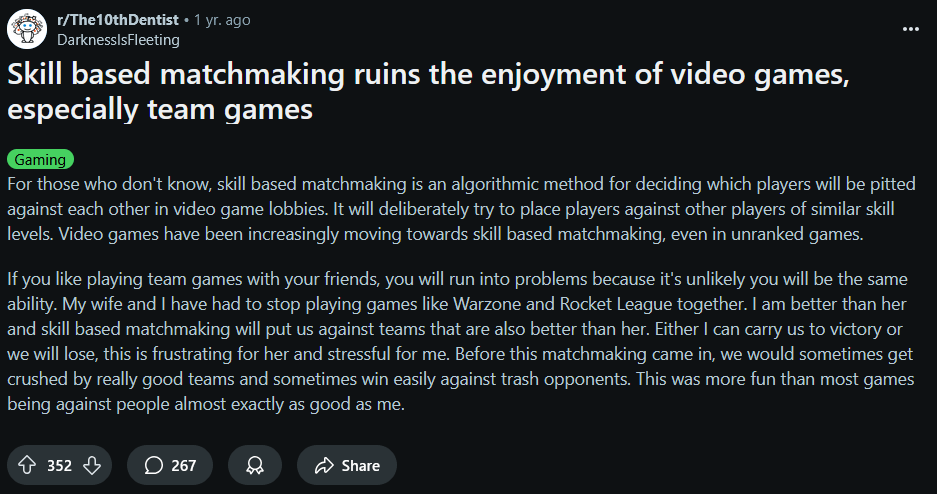Click the '1 yr. ago' timestamp
This screenshot has height=494, width=937.
pyautogui.click(x=222, y=20)
